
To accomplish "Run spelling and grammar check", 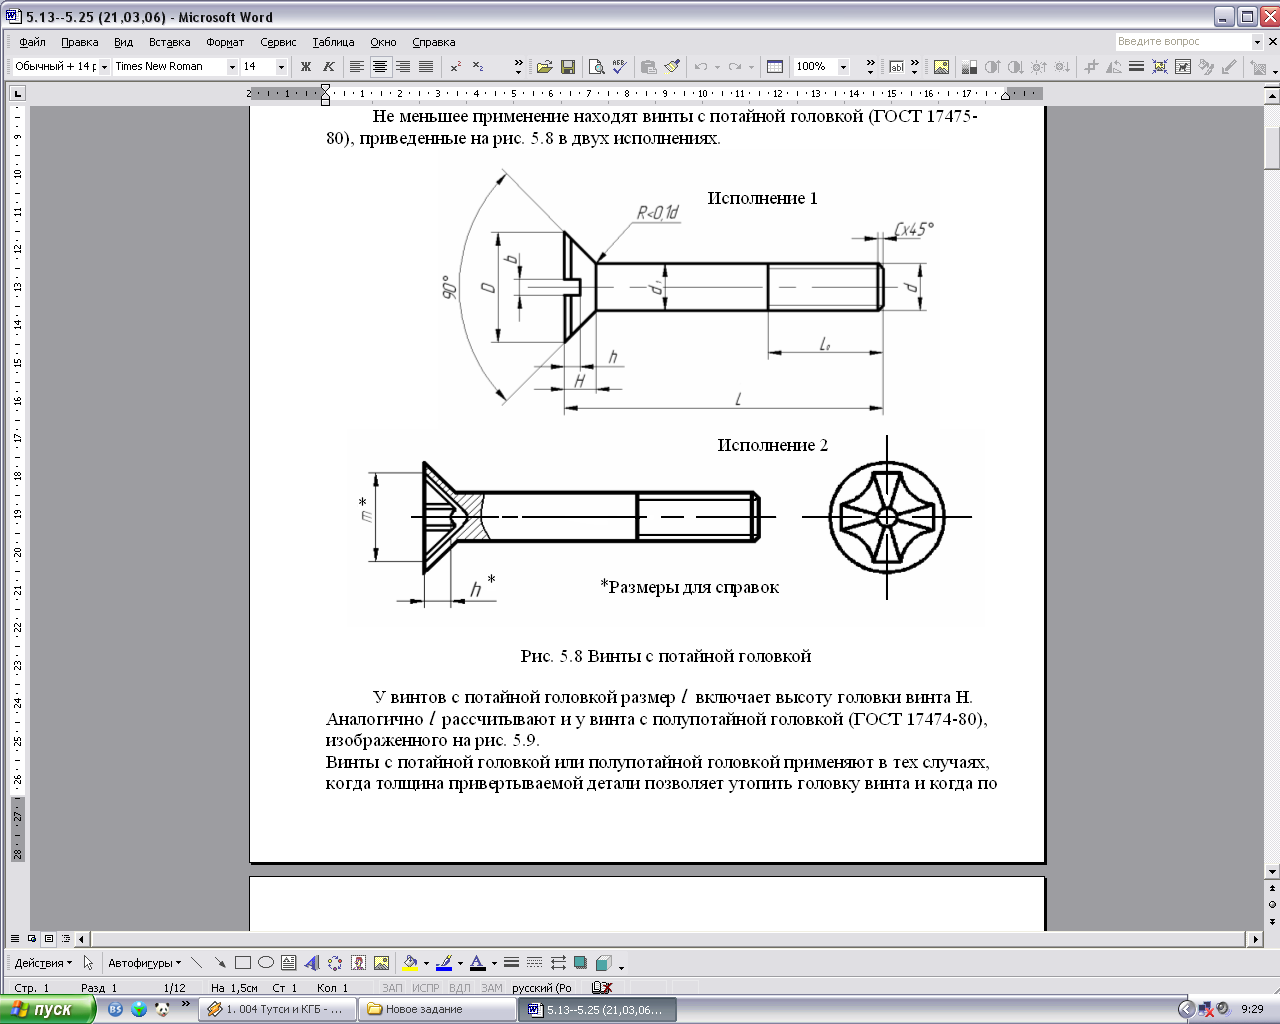I will coord(619,67).
